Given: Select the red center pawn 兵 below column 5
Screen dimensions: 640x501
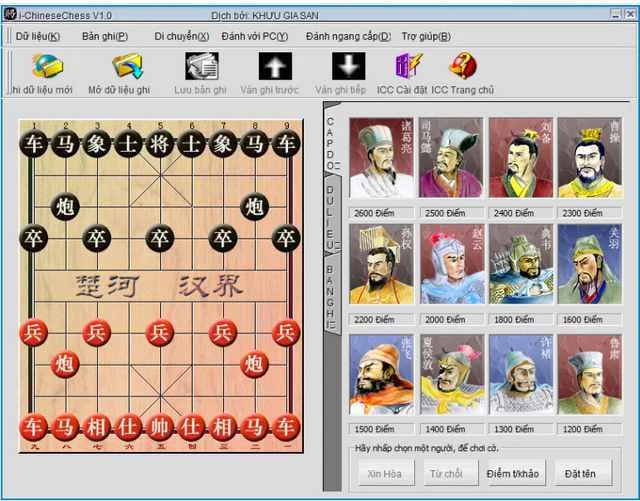Looking at the screenshot, I should coord(160,333).
